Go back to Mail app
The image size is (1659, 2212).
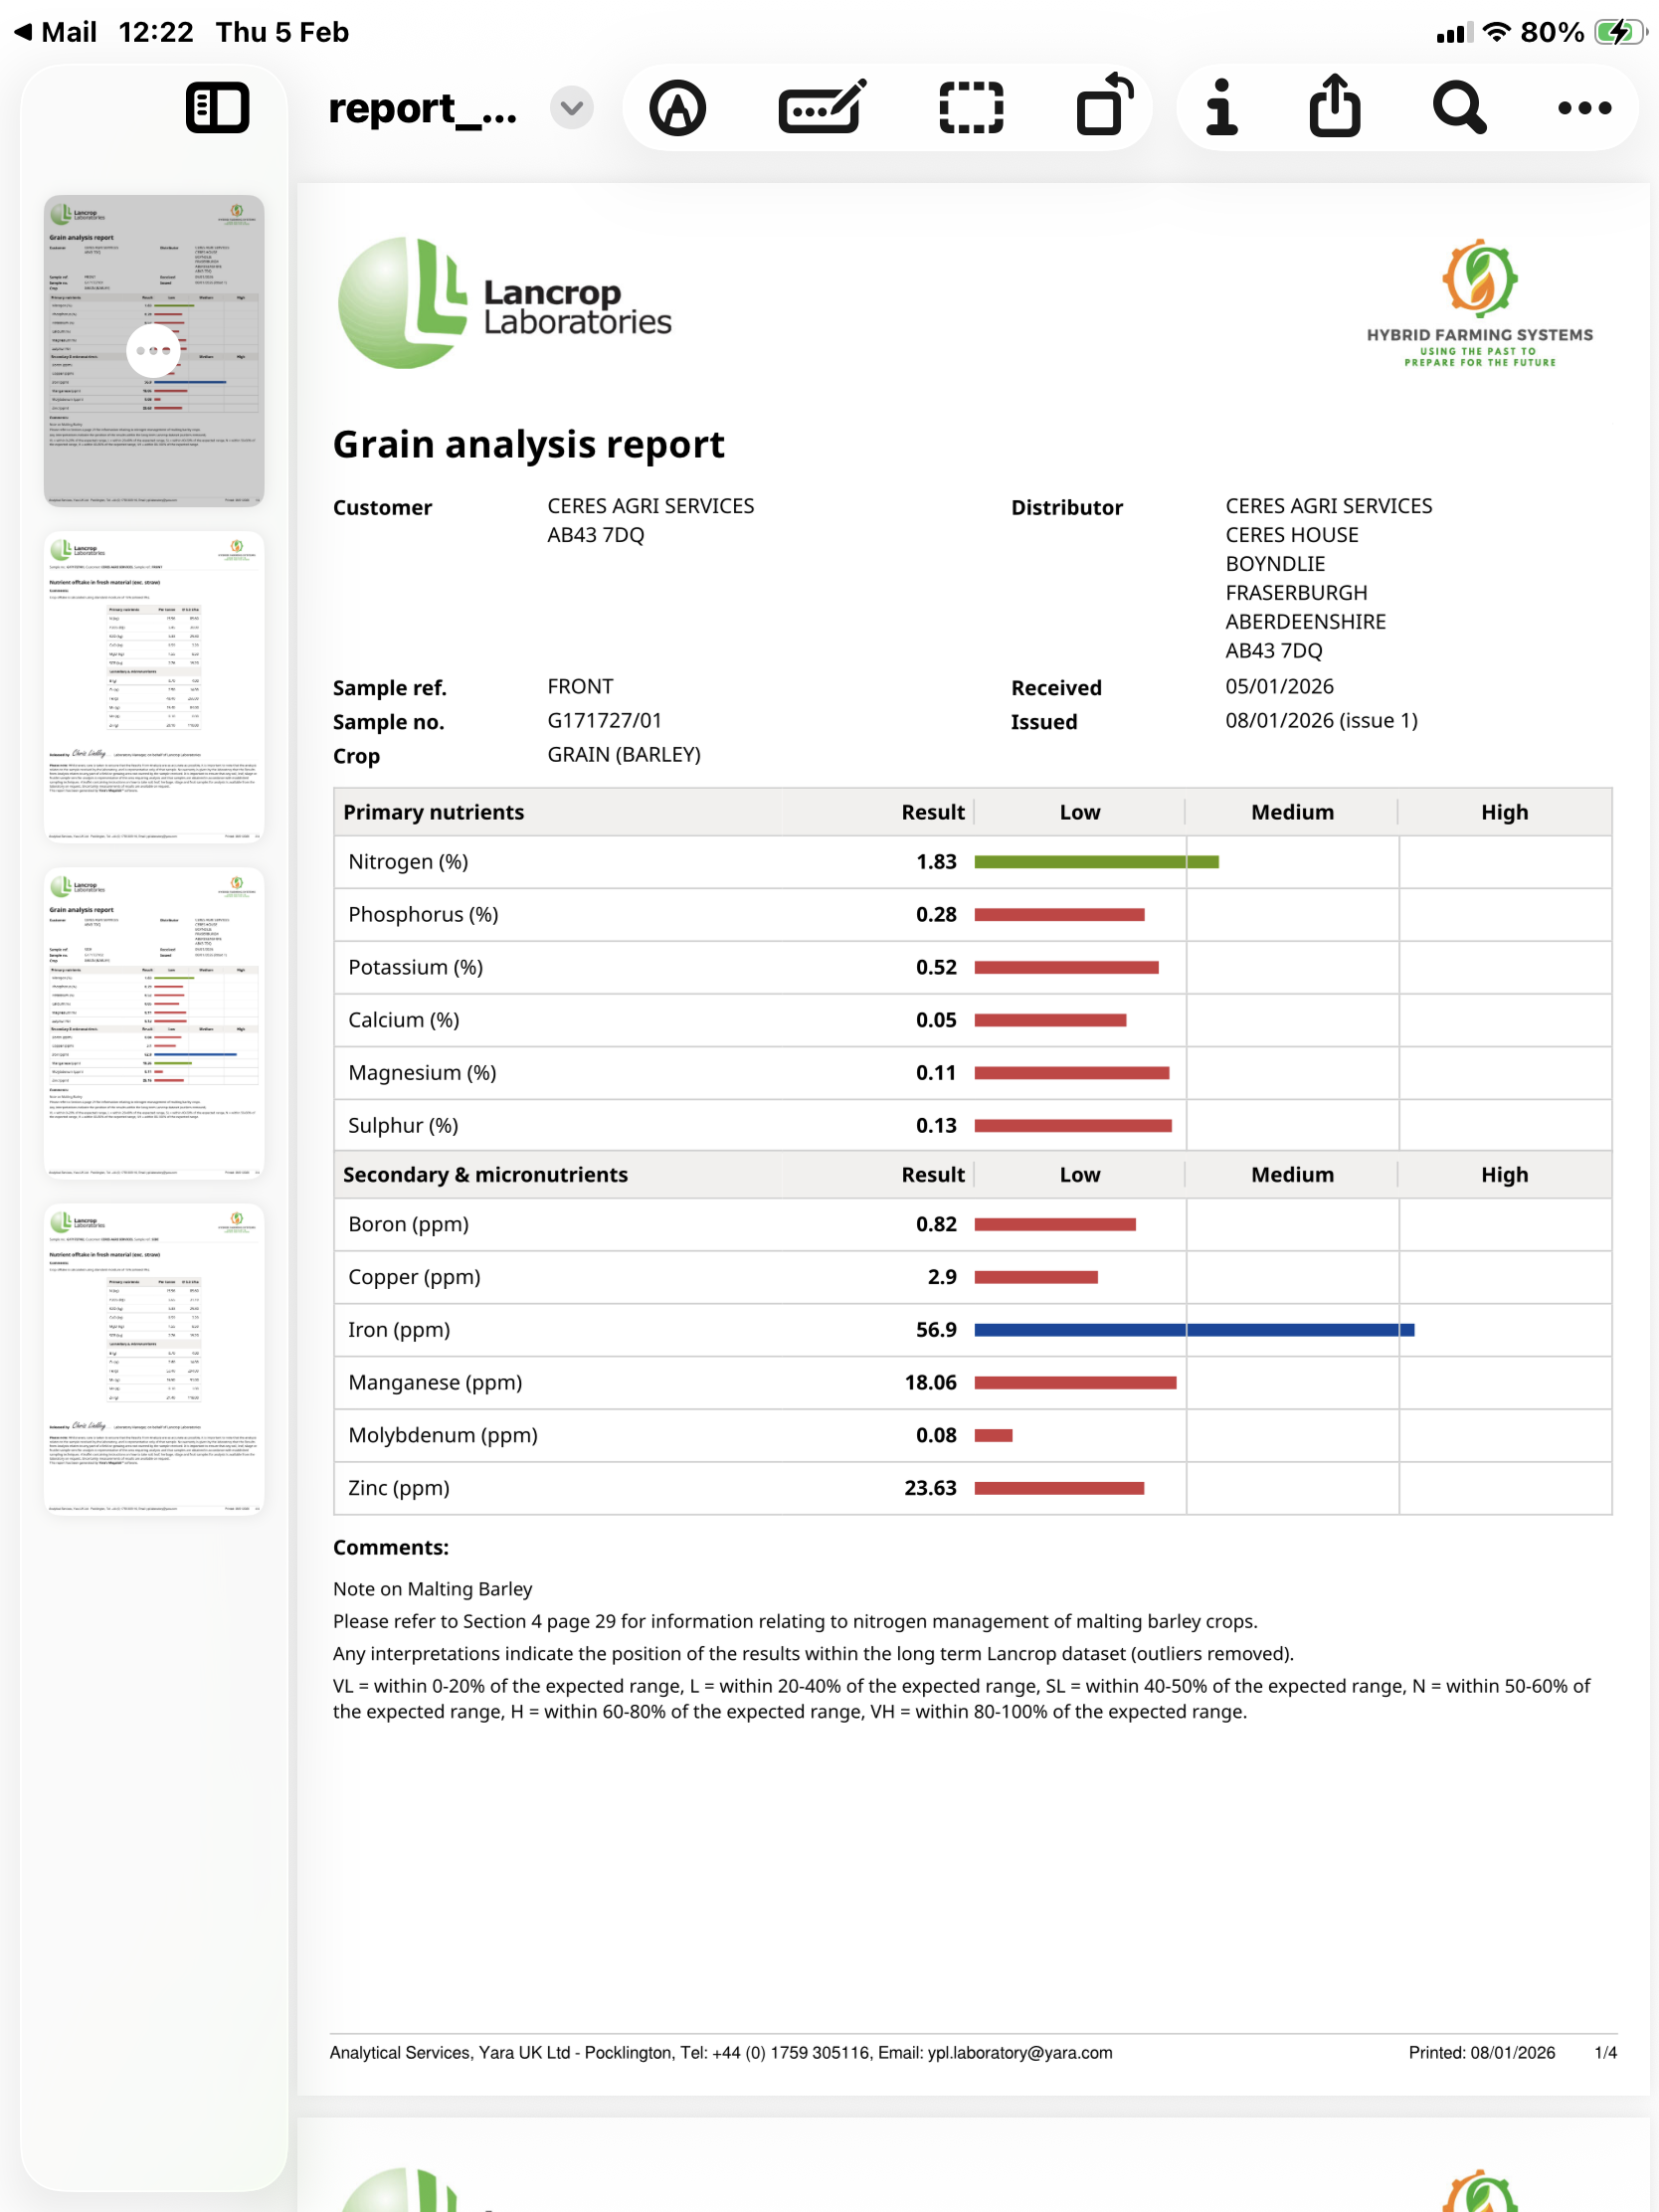56,32
